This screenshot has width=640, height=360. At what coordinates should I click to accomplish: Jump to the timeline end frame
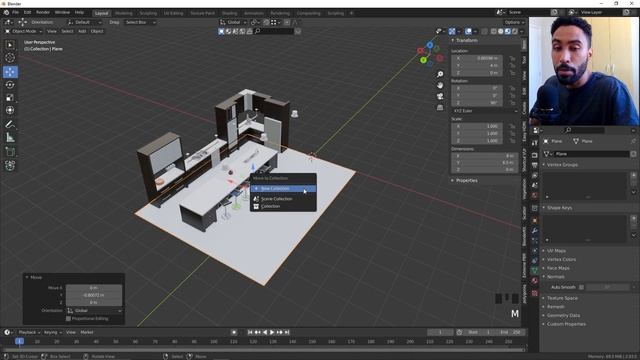287,332
